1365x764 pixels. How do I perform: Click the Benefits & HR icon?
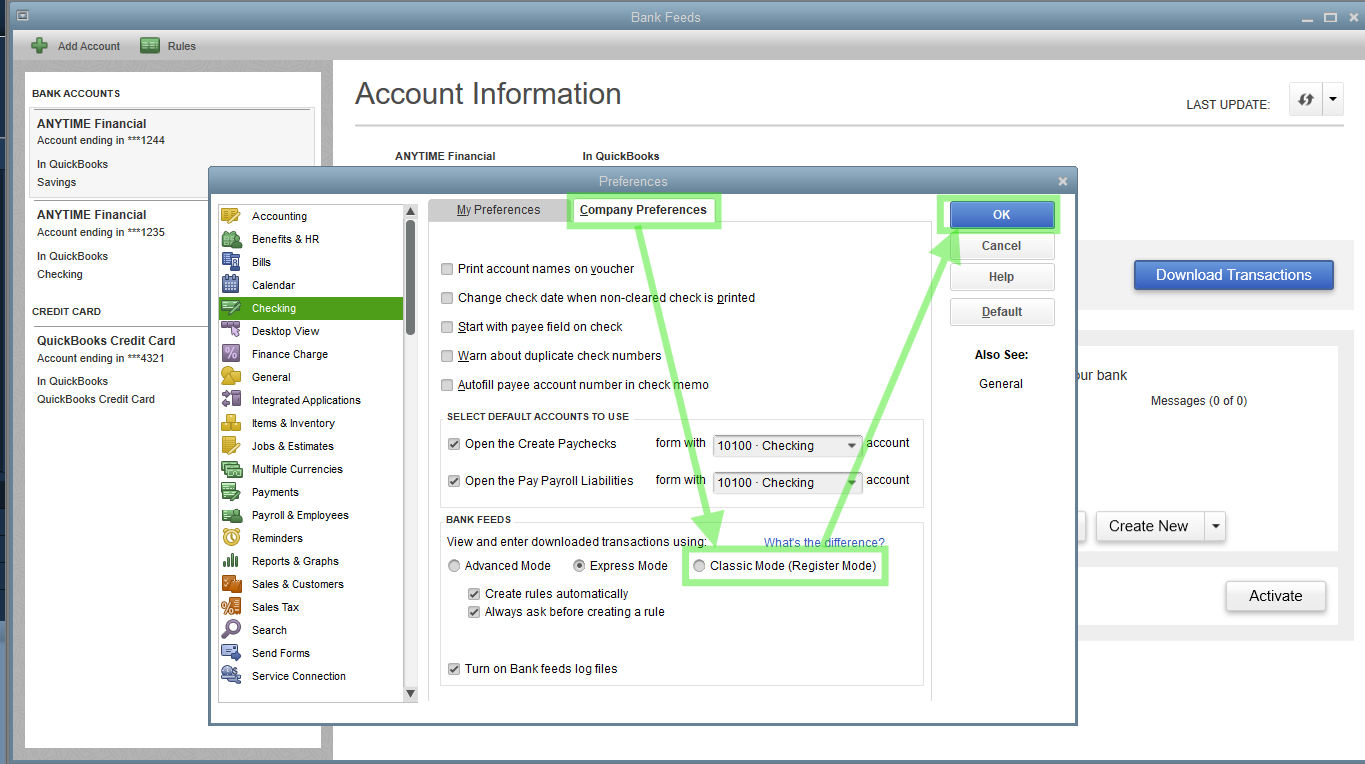click(x=231, y=239)
